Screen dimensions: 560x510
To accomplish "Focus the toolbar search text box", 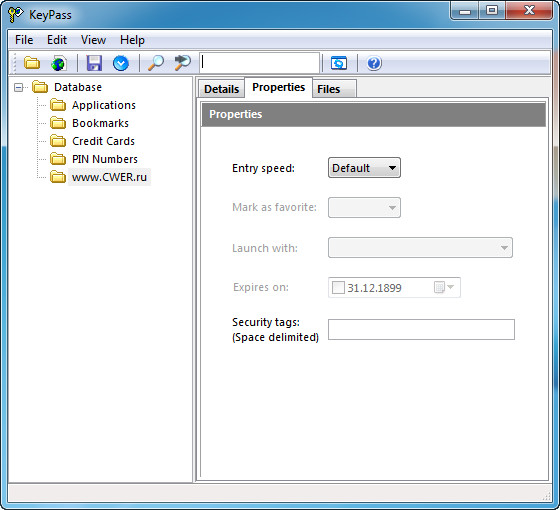I will click(x=259, y=63).
